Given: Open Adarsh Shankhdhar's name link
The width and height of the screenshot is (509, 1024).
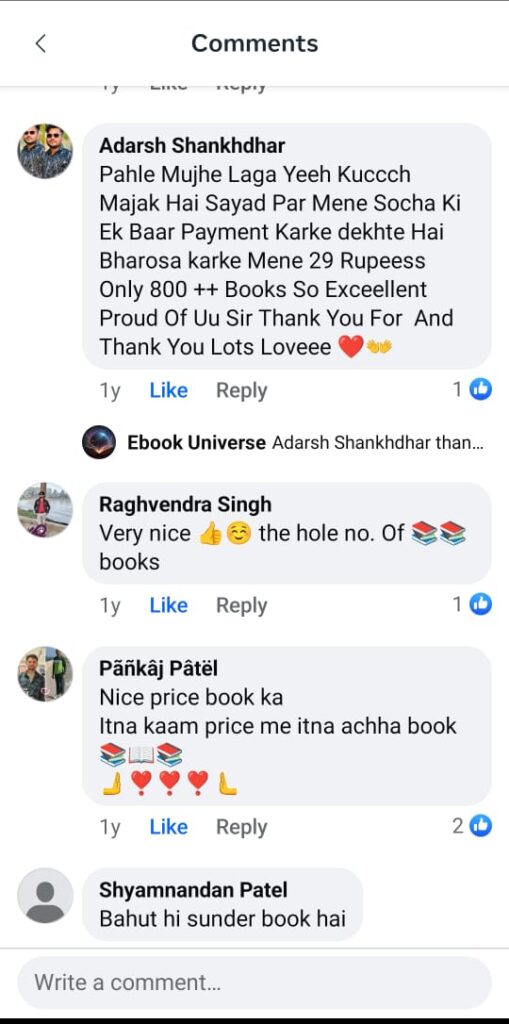Looking at the screenshot, I should tap(192, 145).
